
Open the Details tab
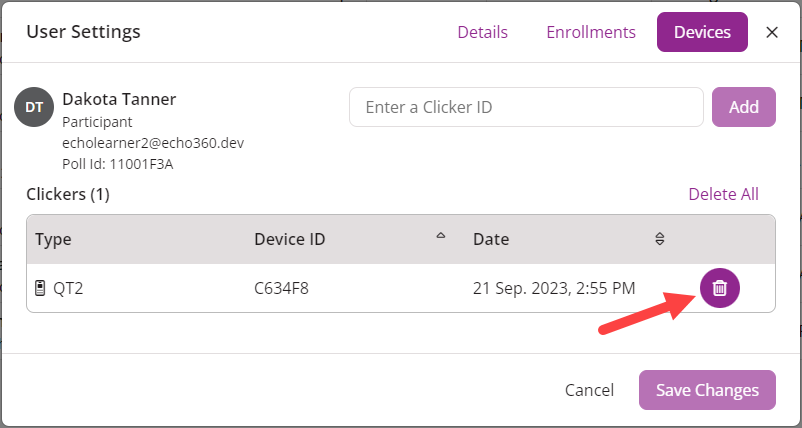tap(482, 32)
